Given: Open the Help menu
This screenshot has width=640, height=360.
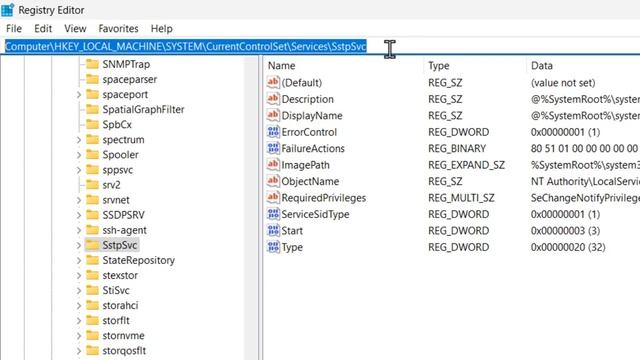Looking at the screenshot, I should pyautogui.click(x=162, y=29).
